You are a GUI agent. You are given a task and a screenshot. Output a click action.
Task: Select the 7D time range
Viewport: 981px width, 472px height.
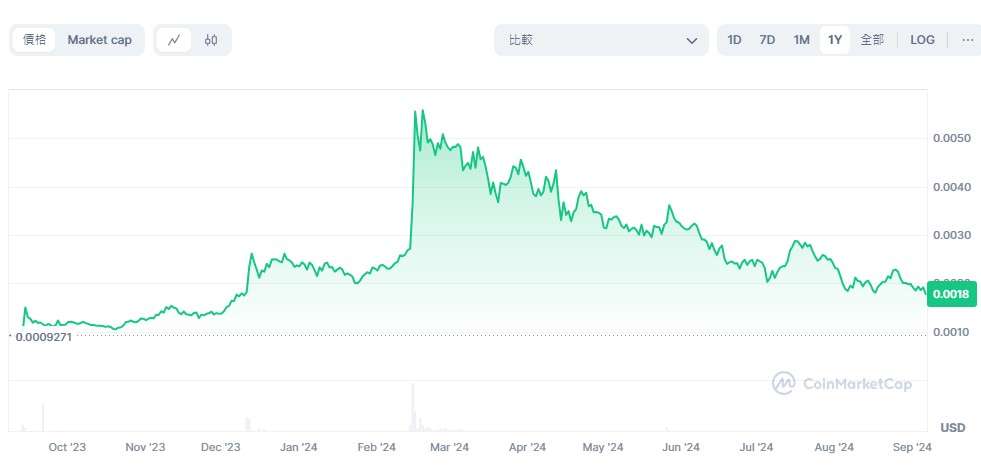click(x=767, y=40)
